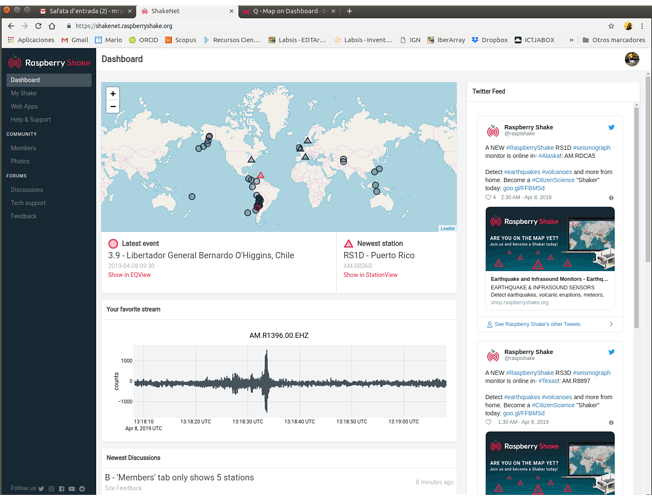This screenshot has width=652, height=500.
Task: Open Photos under Community
Action: 20,161
